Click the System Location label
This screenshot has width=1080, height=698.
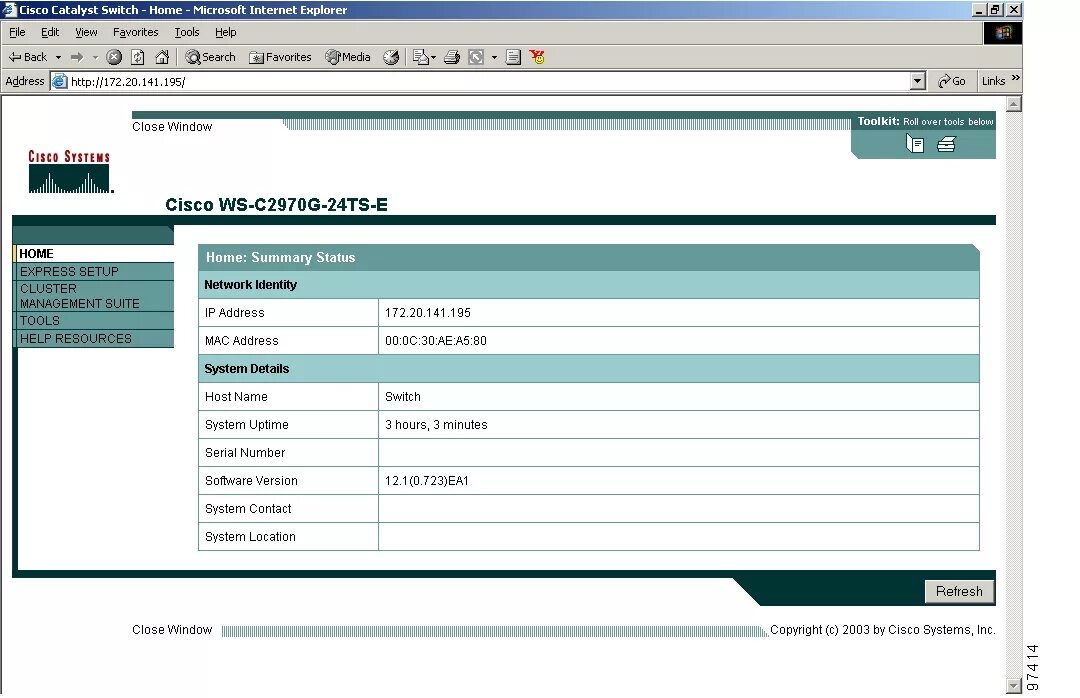coord(250,537)
